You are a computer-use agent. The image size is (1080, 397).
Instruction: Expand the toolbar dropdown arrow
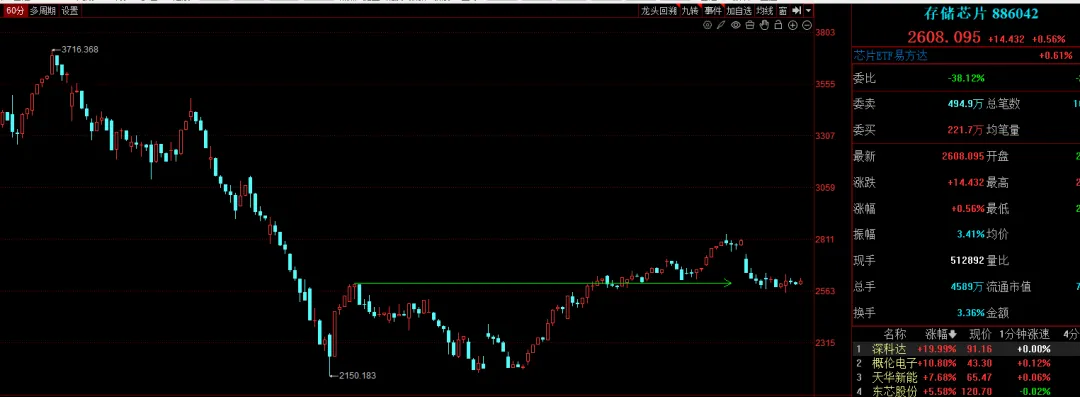[x=808, y=10]
